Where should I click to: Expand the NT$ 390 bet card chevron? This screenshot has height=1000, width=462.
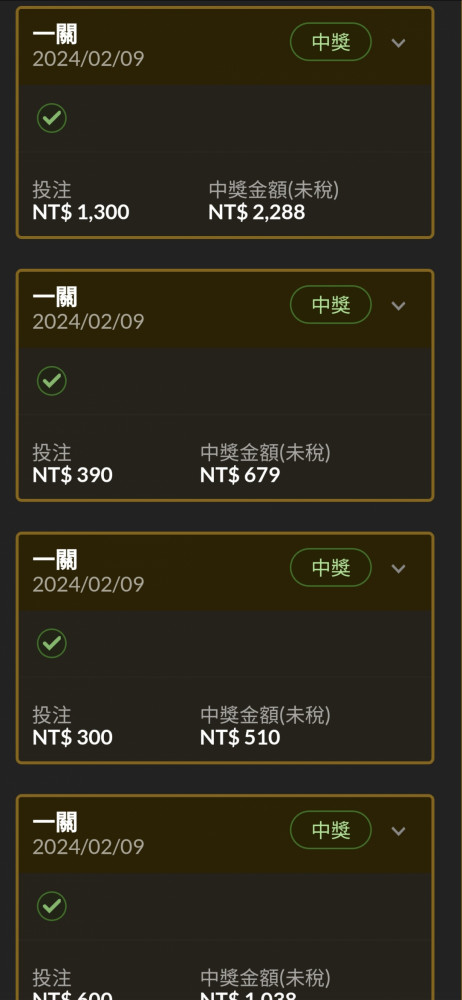coord(398,305)
